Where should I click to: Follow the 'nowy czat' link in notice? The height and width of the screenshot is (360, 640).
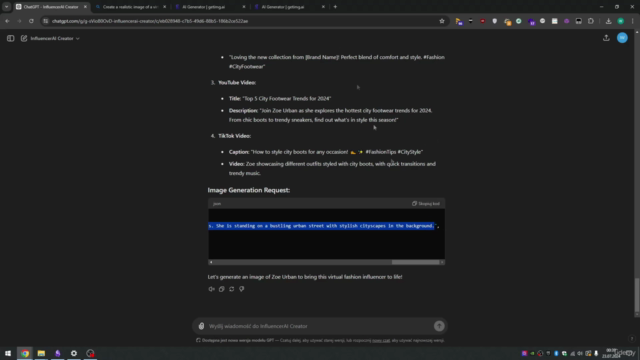(x=381, y=340)
